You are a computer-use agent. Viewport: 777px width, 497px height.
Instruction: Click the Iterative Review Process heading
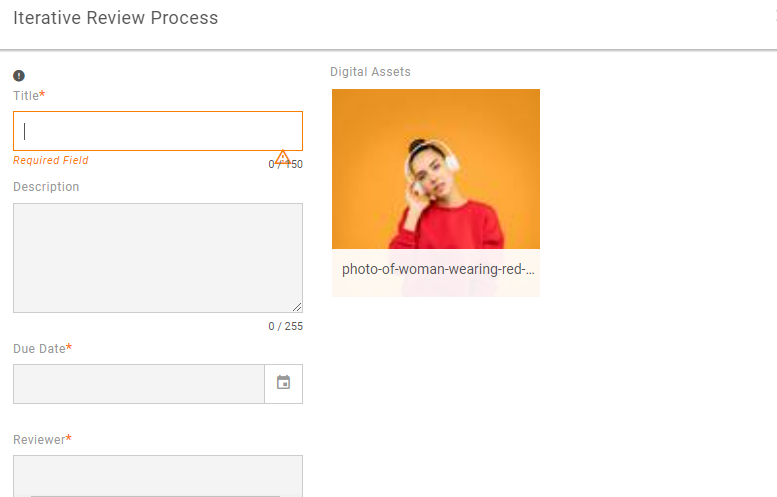coord(116,18)
